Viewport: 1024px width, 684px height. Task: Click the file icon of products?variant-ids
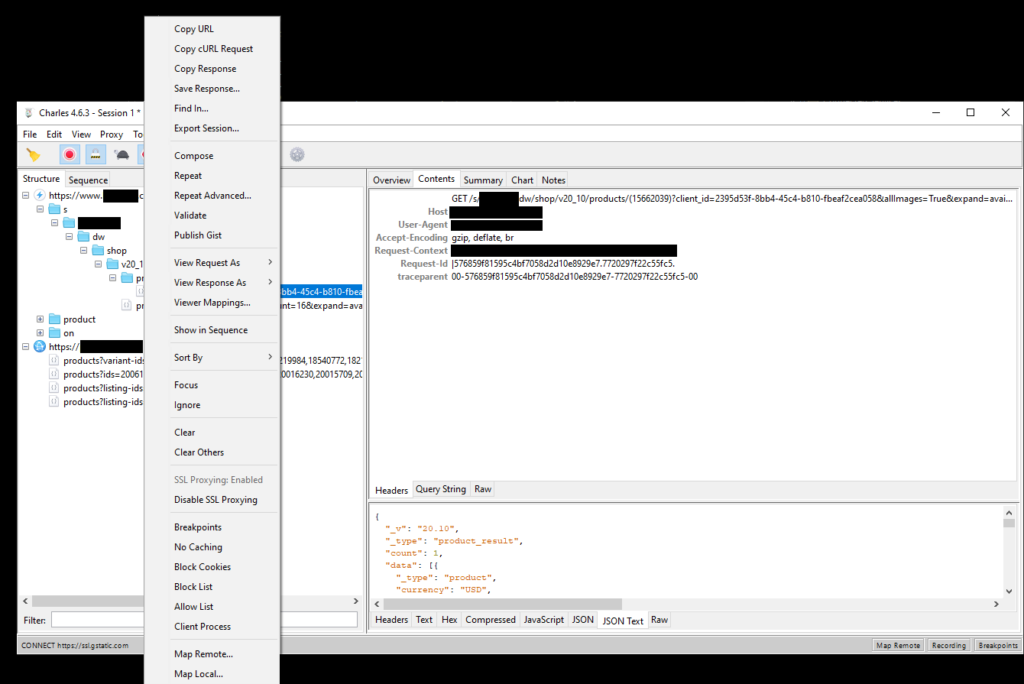54,361
